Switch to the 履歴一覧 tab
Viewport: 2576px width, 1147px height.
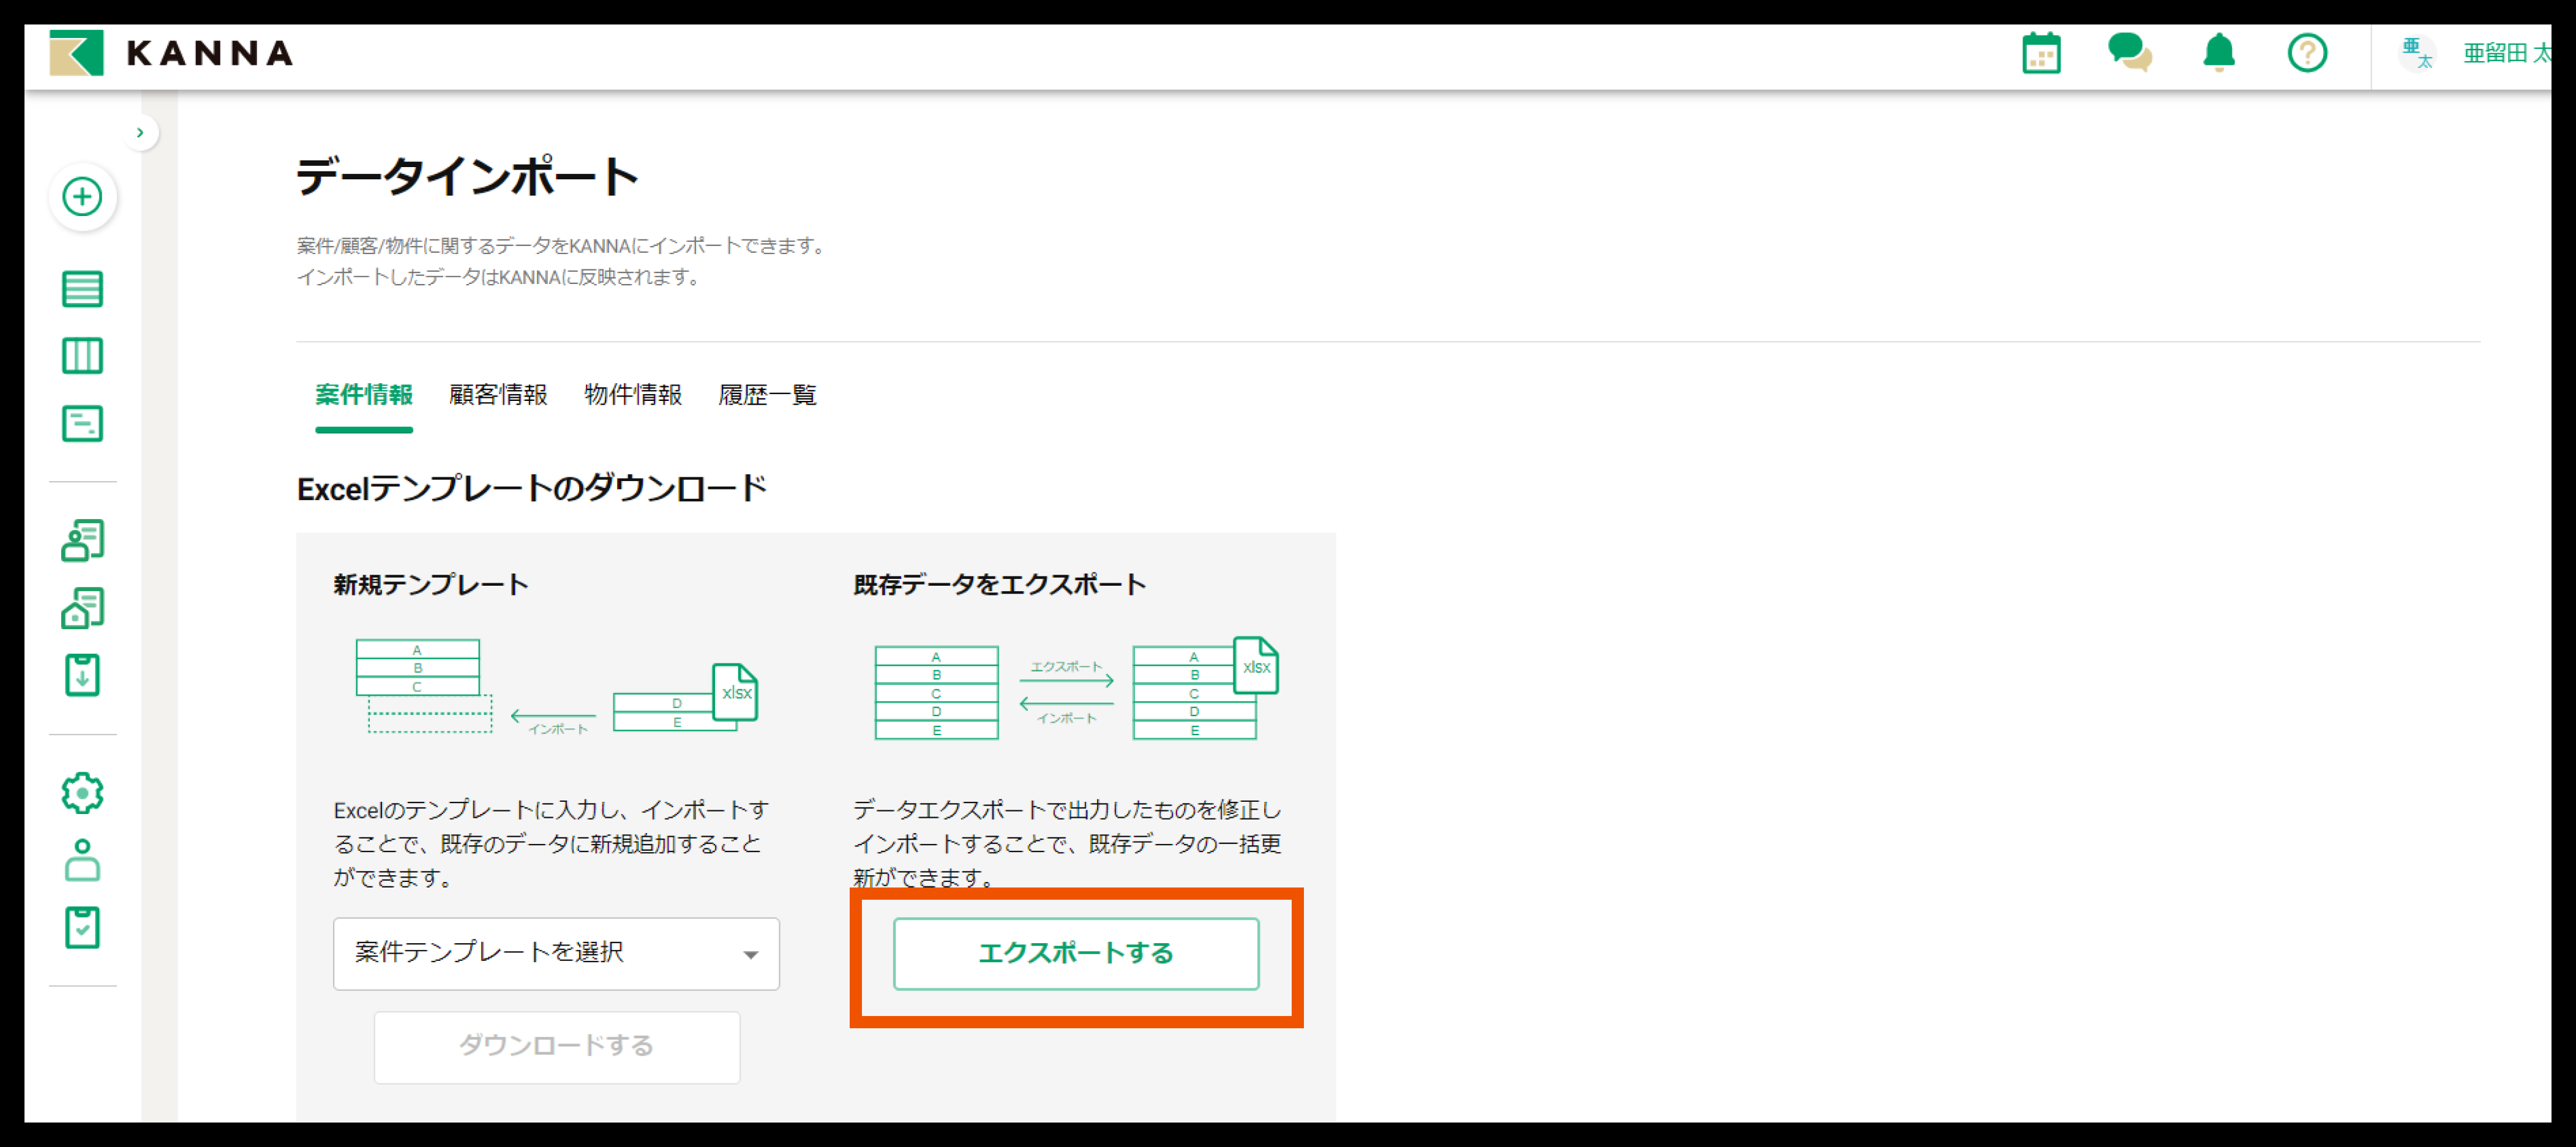point(767,395)
